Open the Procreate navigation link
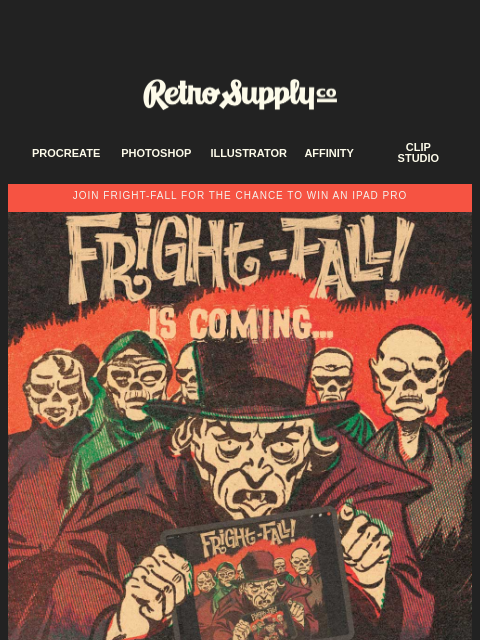Screen dimensions: 480x640 pos(66,153)
